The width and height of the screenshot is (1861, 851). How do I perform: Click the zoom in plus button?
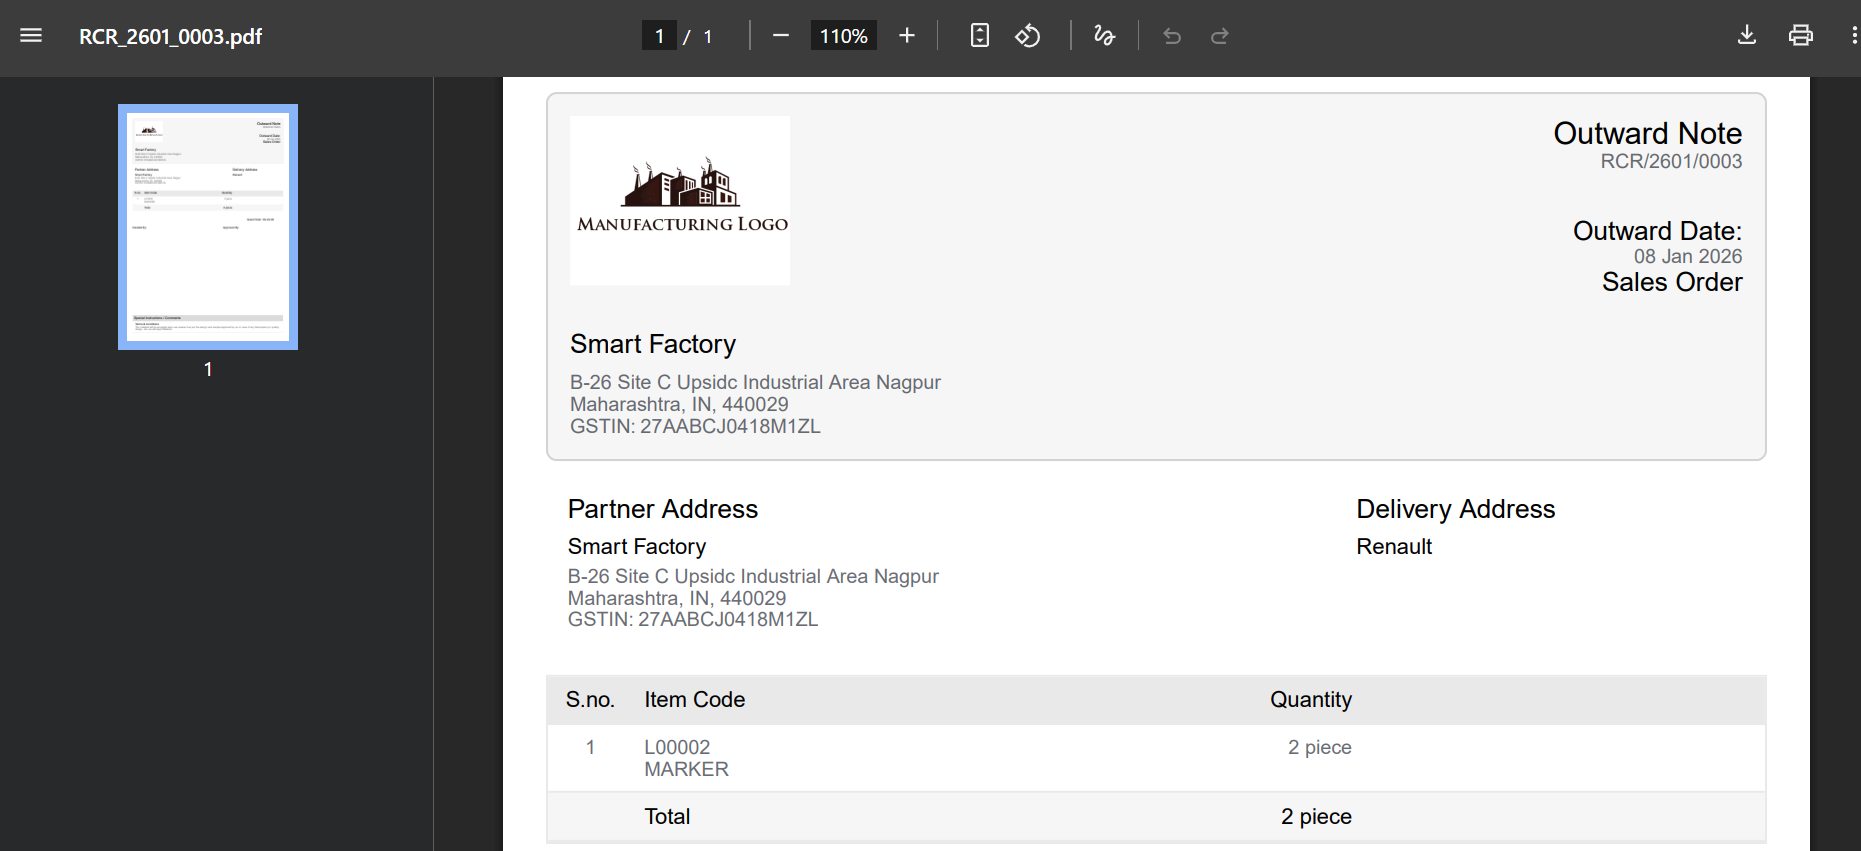[907, 36]
